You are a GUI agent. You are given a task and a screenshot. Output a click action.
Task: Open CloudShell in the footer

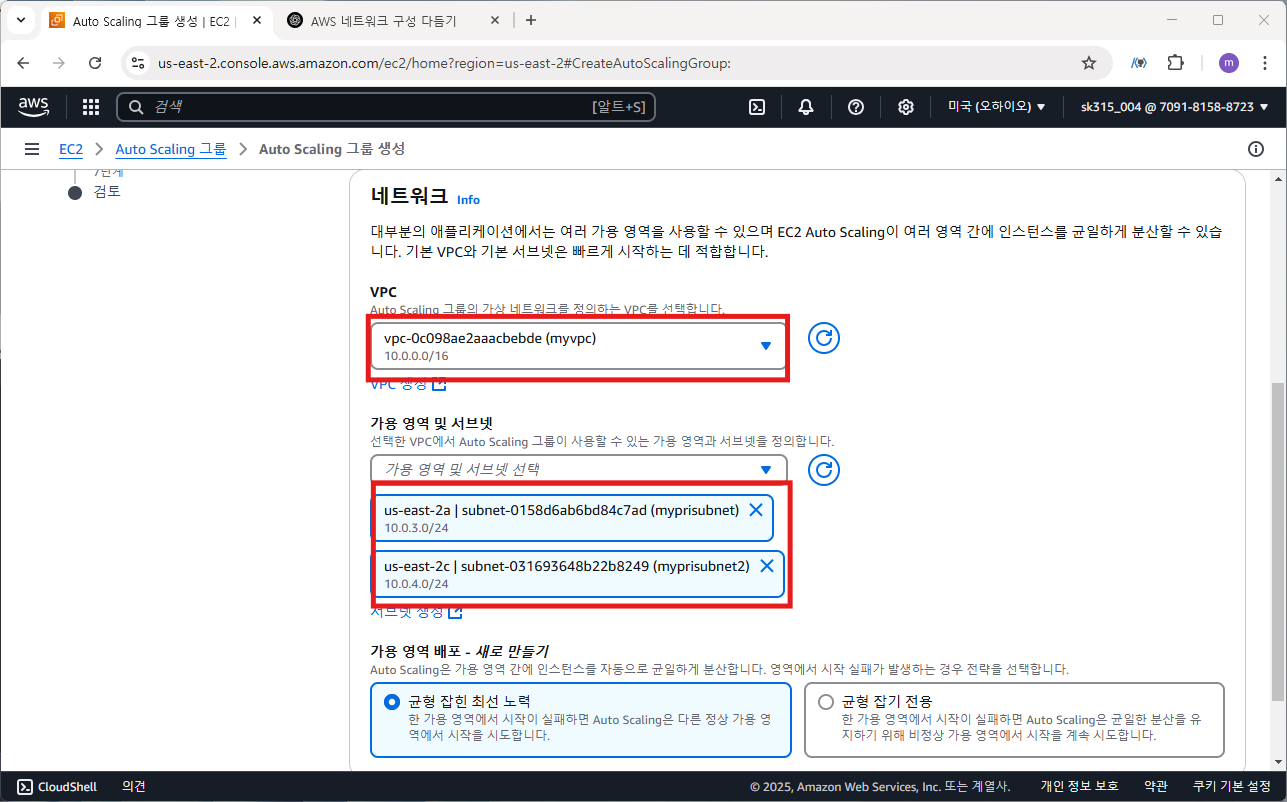pos(57,787)
